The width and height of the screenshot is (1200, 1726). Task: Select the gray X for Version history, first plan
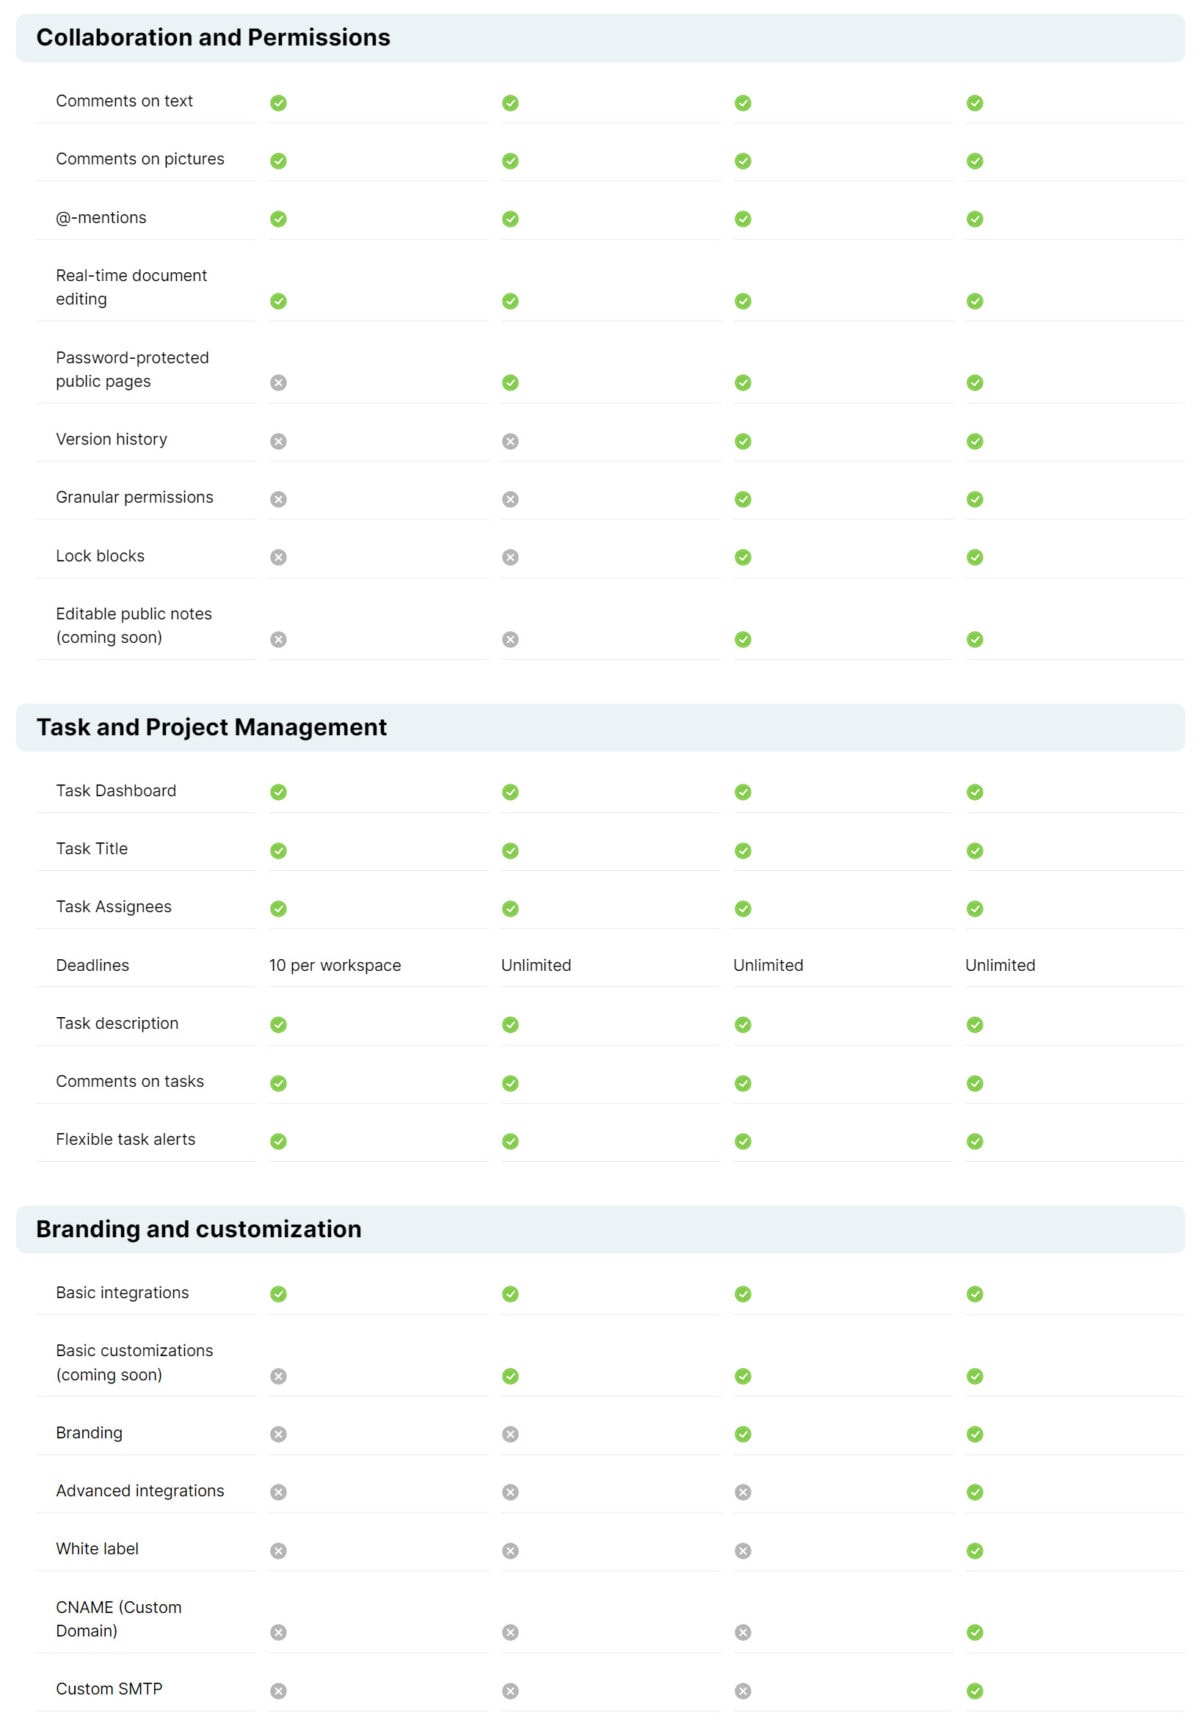click(278, 440)
